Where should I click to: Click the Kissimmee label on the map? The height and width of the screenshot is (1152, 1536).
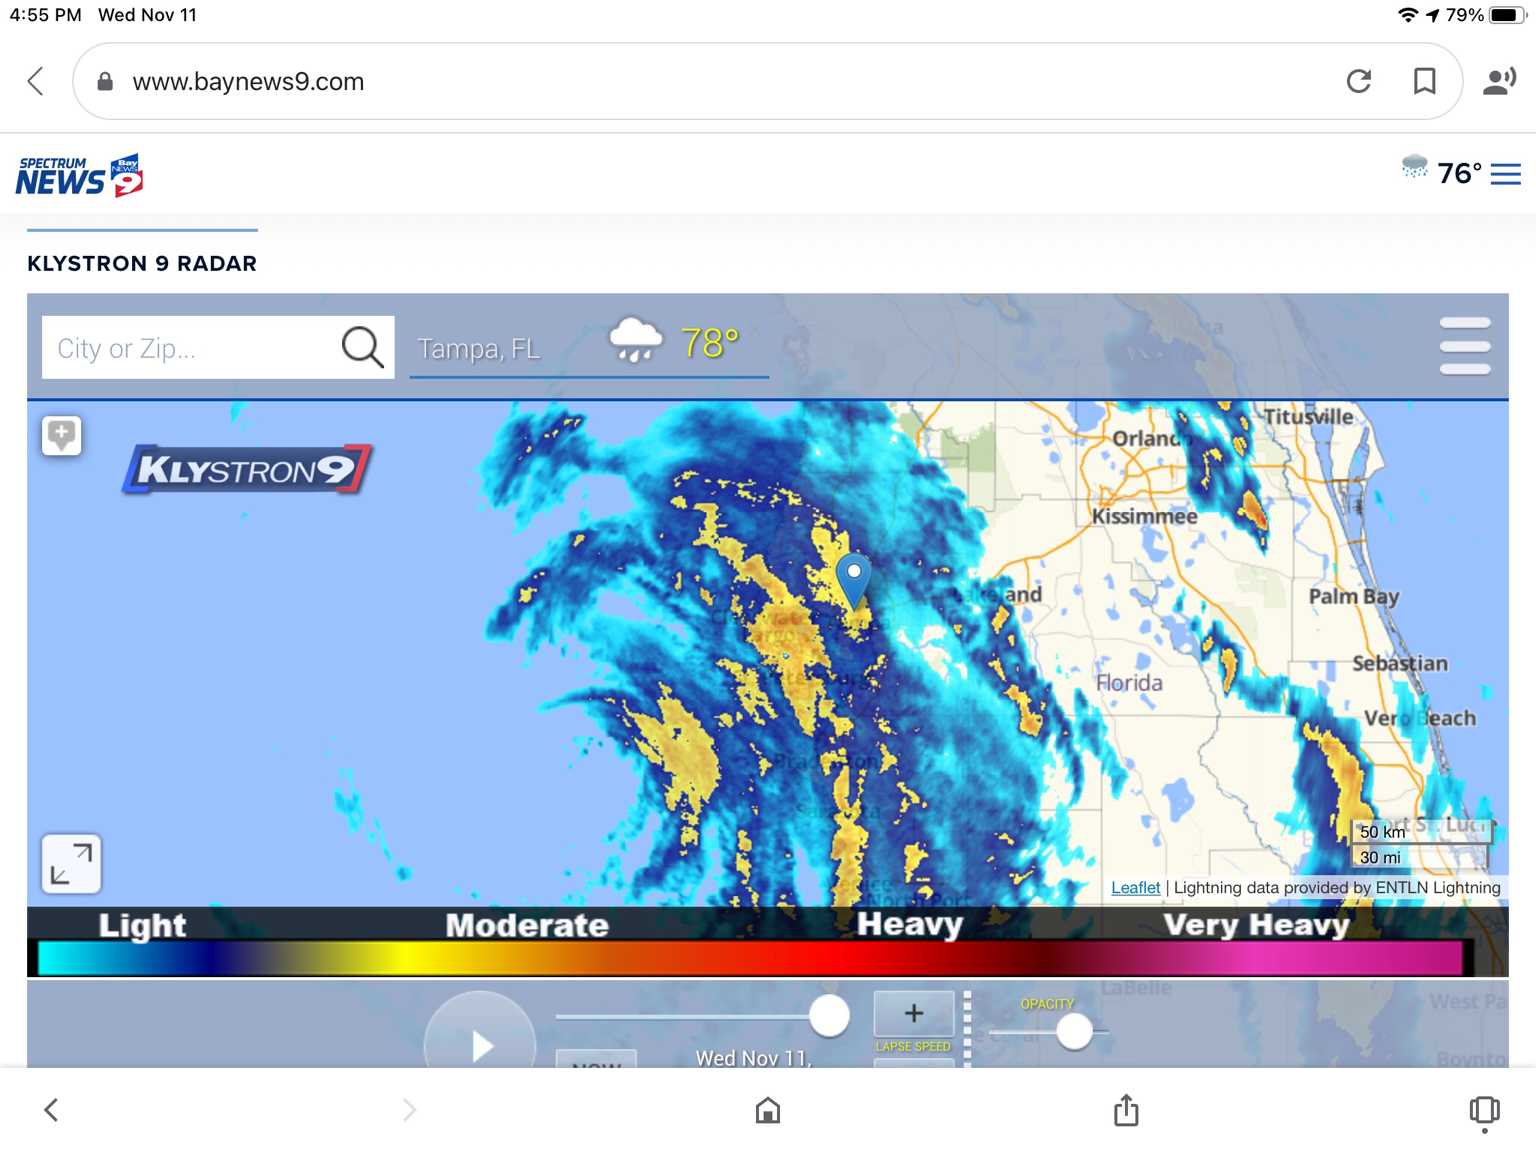(x=1144, y=516)
